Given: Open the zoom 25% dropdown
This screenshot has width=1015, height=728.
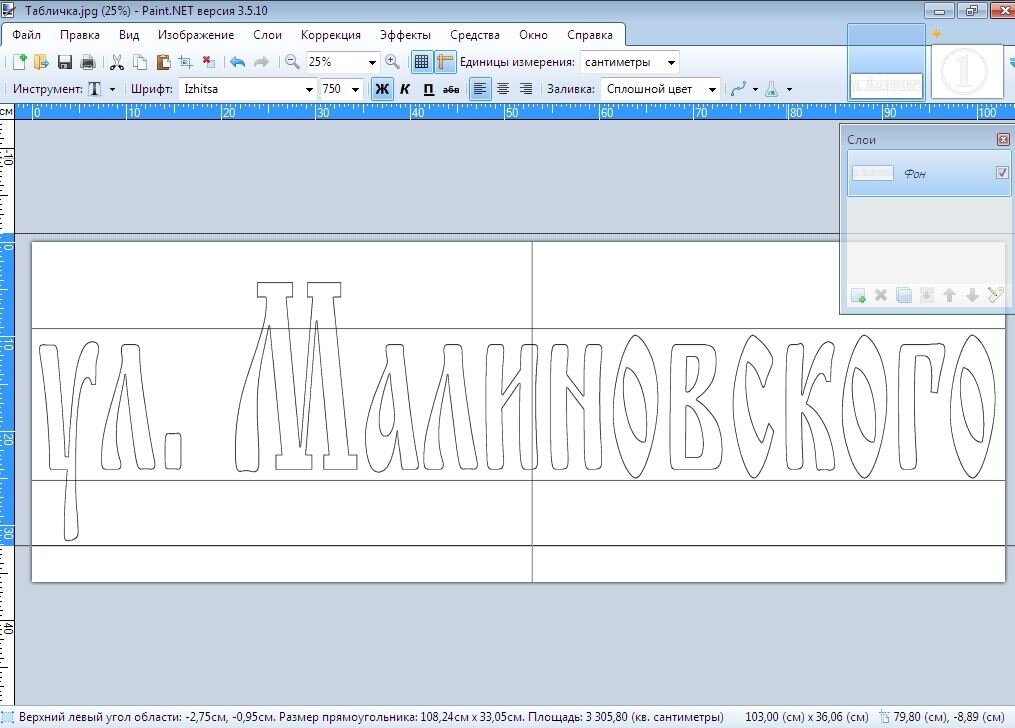Looking at the screenshot, I should click(x=372, y=63).
